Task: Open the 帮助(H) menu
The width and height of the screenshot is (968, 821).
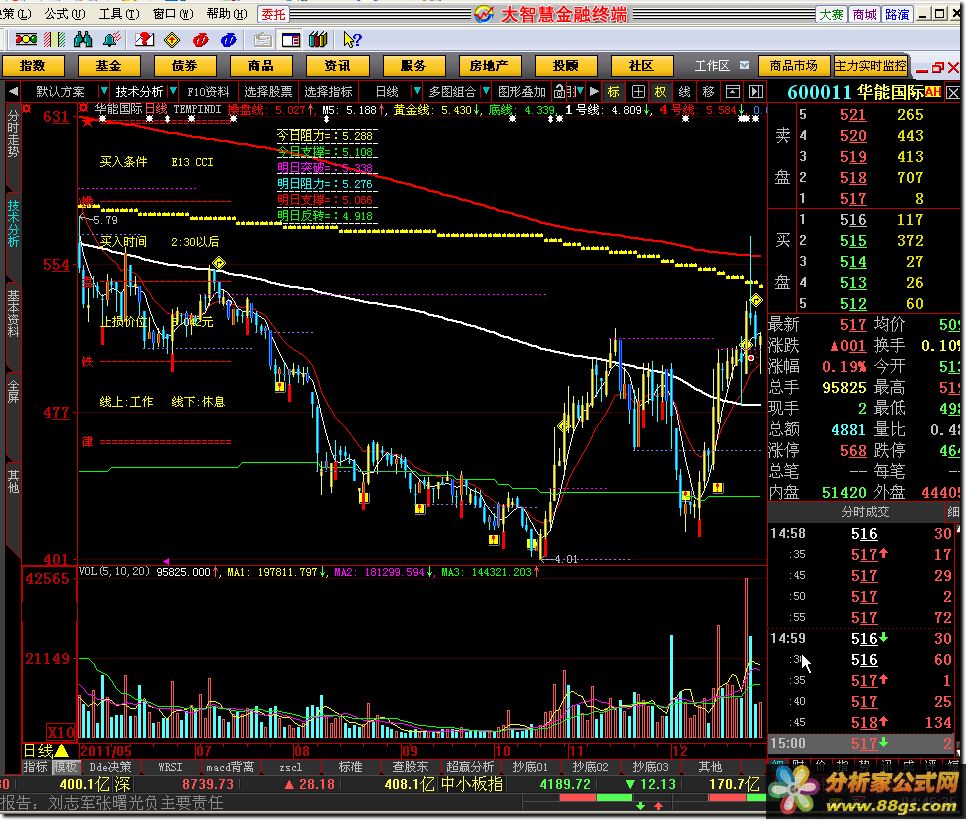Action: pyautogui.click(x=227, y=14)
